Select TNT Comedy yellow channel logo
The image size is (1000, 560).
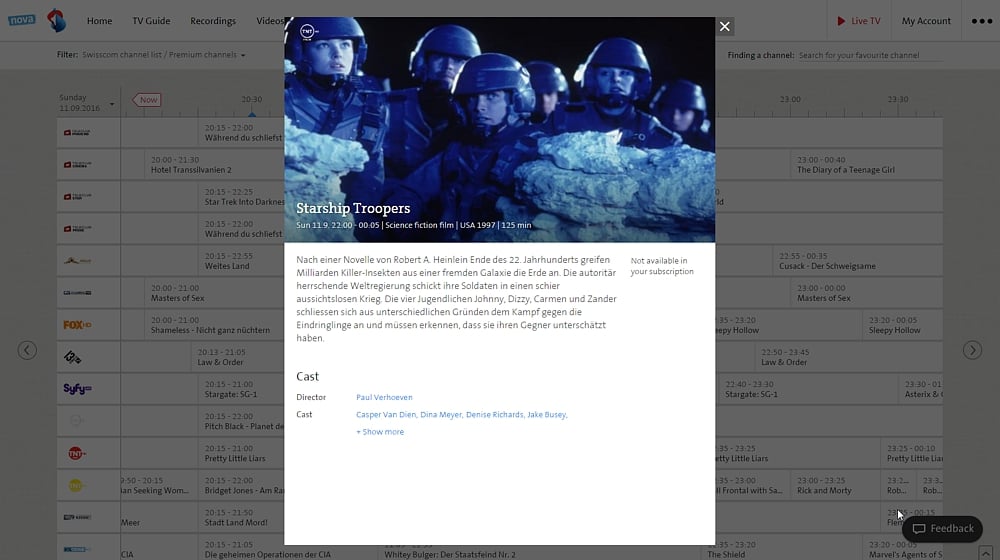[x=76, y=485]
